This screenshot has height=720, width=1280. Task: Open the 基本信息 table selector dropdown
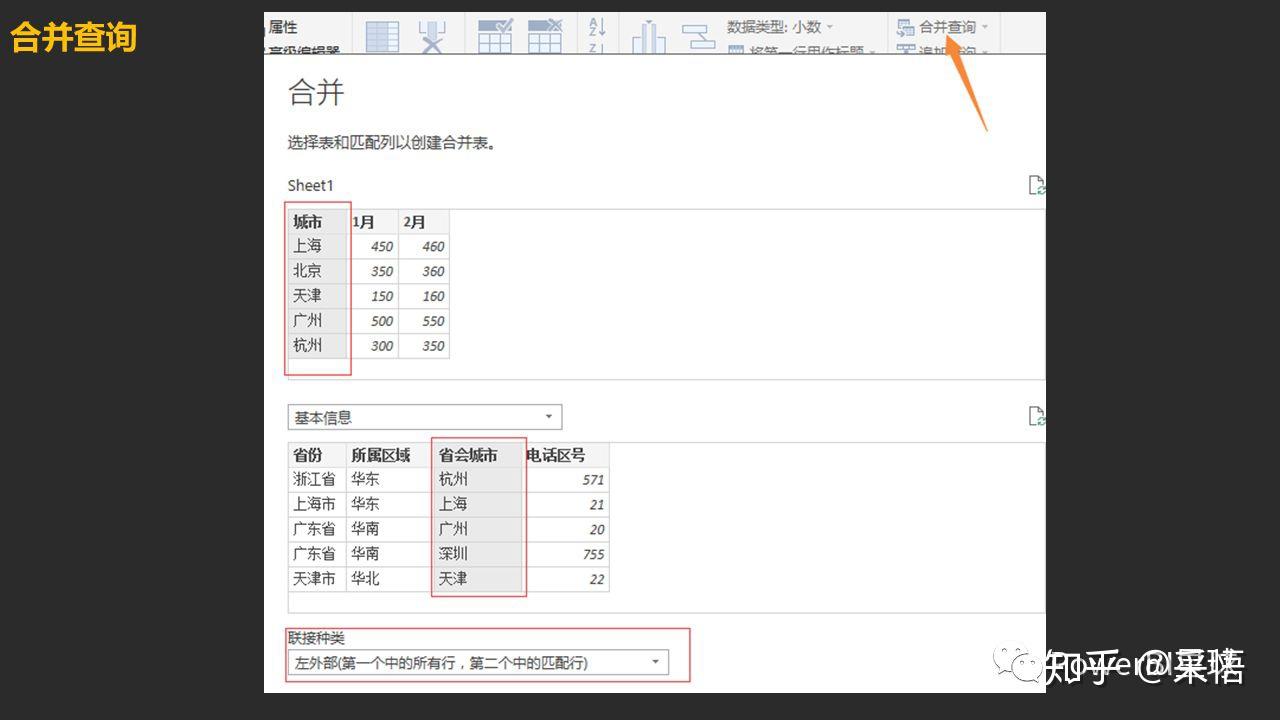[548, 416]
